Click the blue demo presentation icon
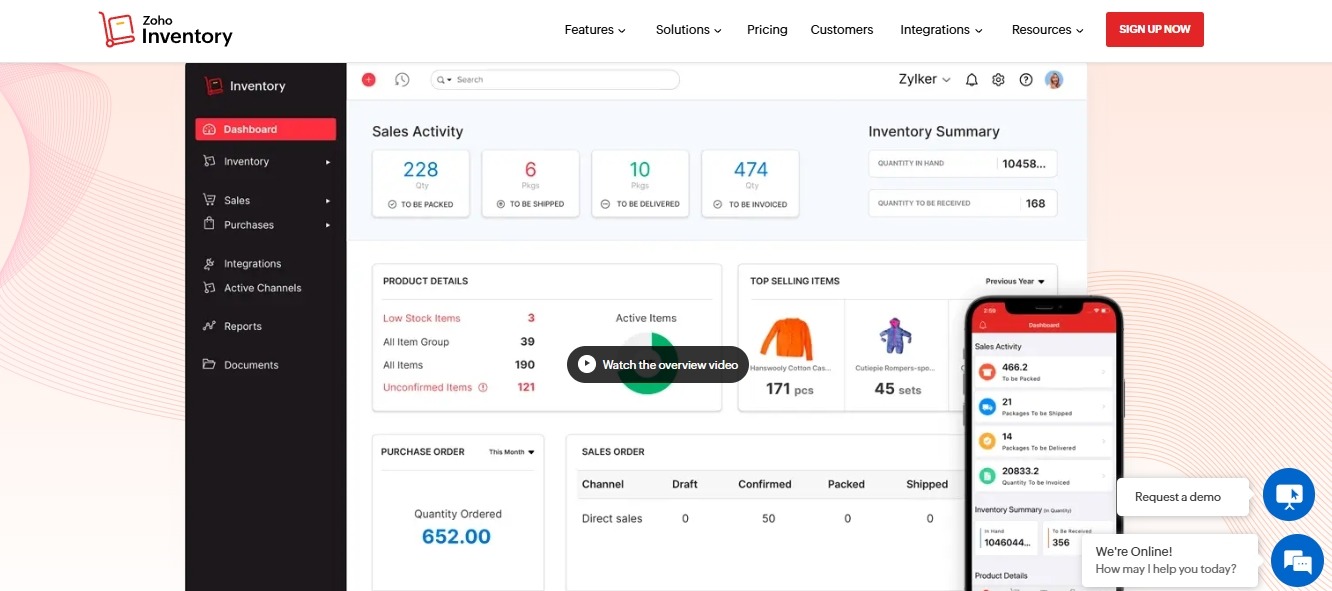Image resolution: width=1332 pixels, height=591 pixels. (1289, 494)
